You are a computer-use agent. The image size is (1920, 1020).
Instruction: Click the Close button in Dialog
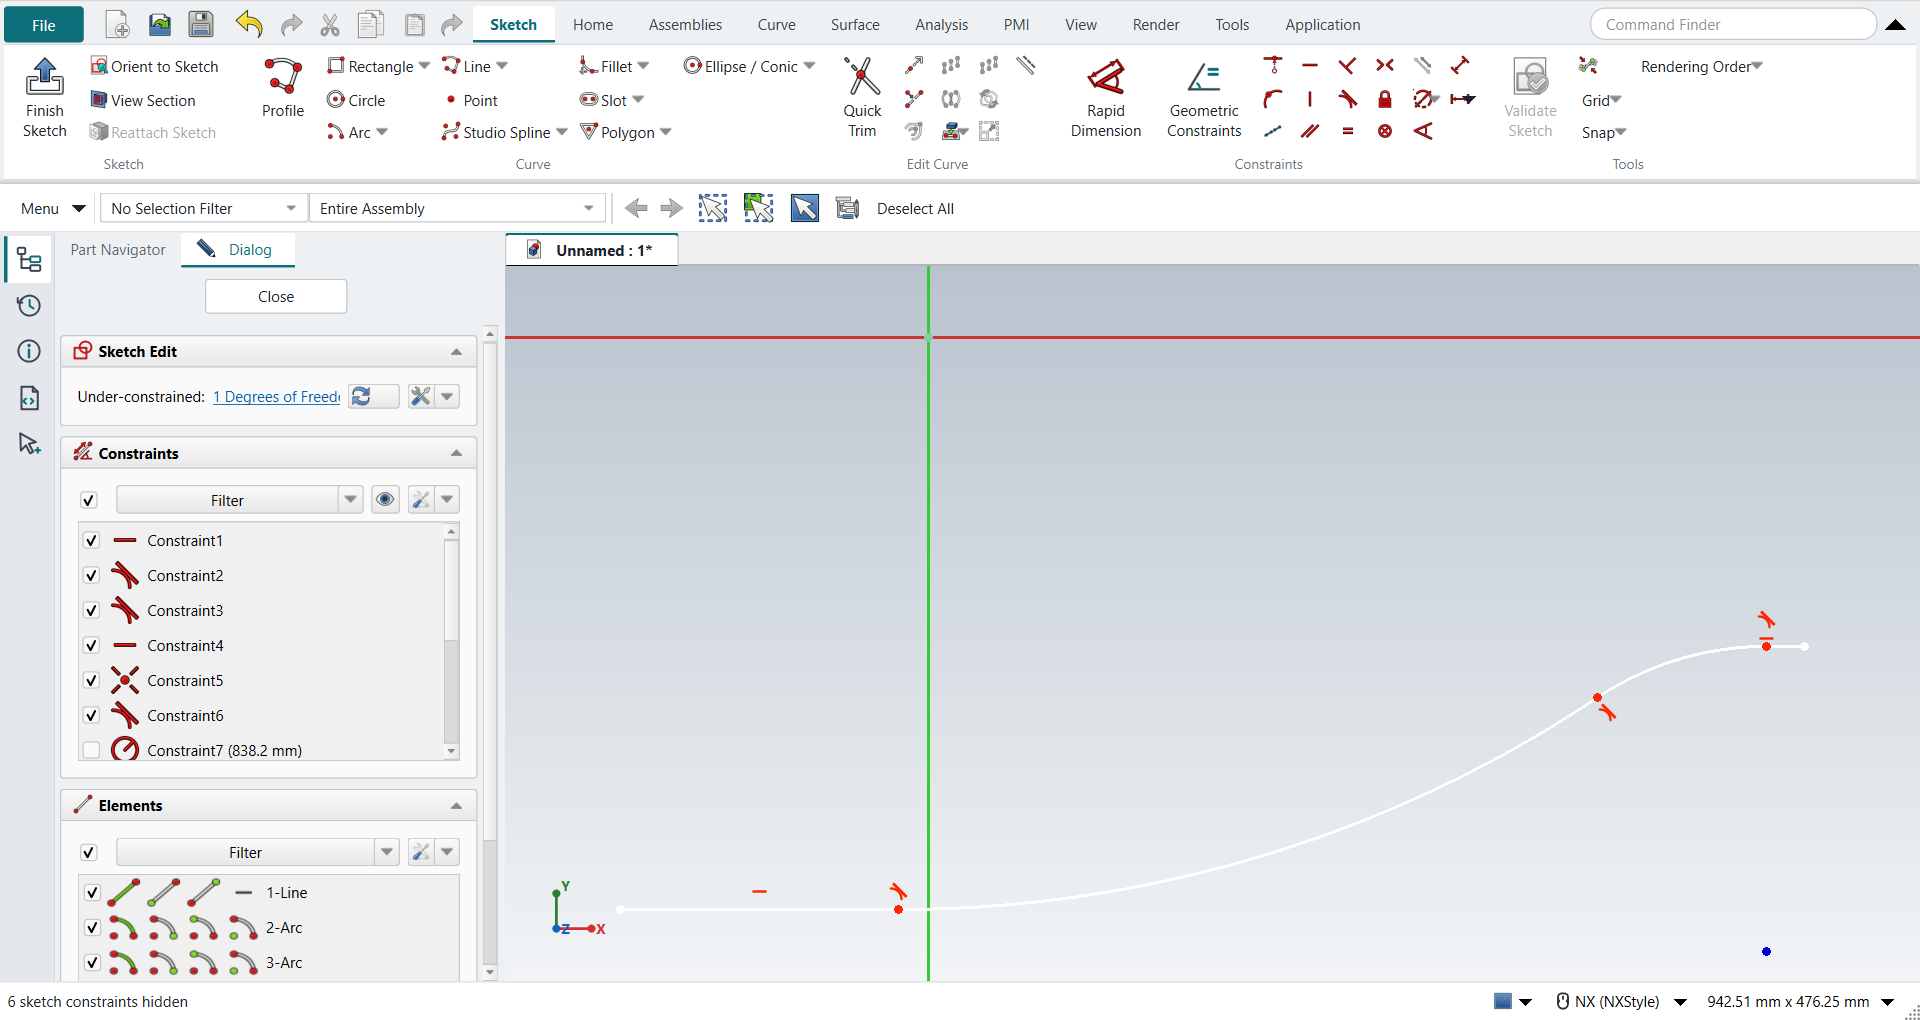tap(276, 296)
